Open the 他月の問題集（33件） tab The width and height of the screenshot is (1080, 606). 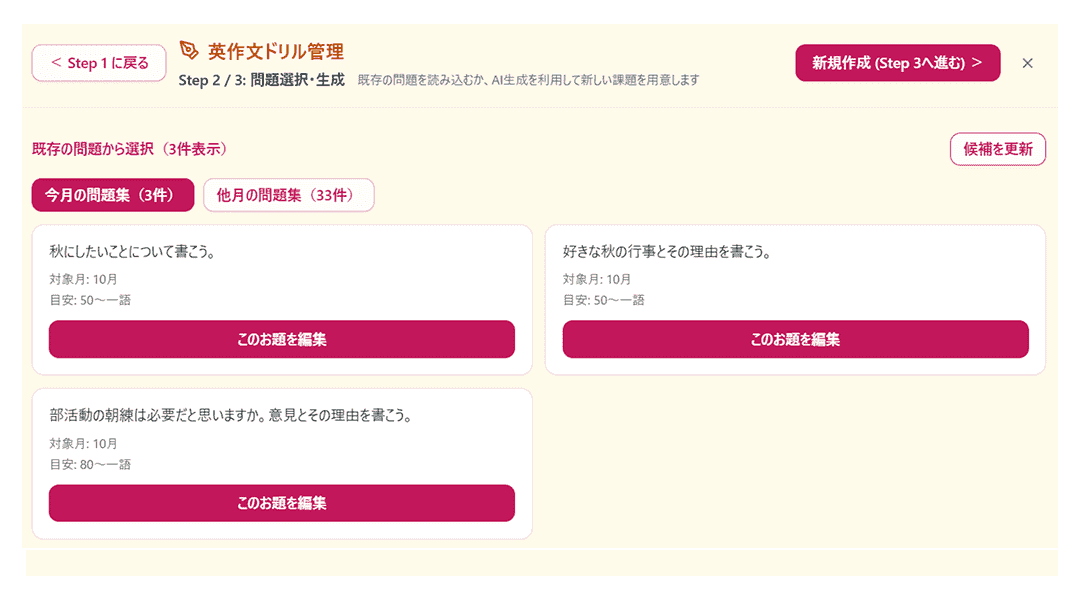click(288, 195)
